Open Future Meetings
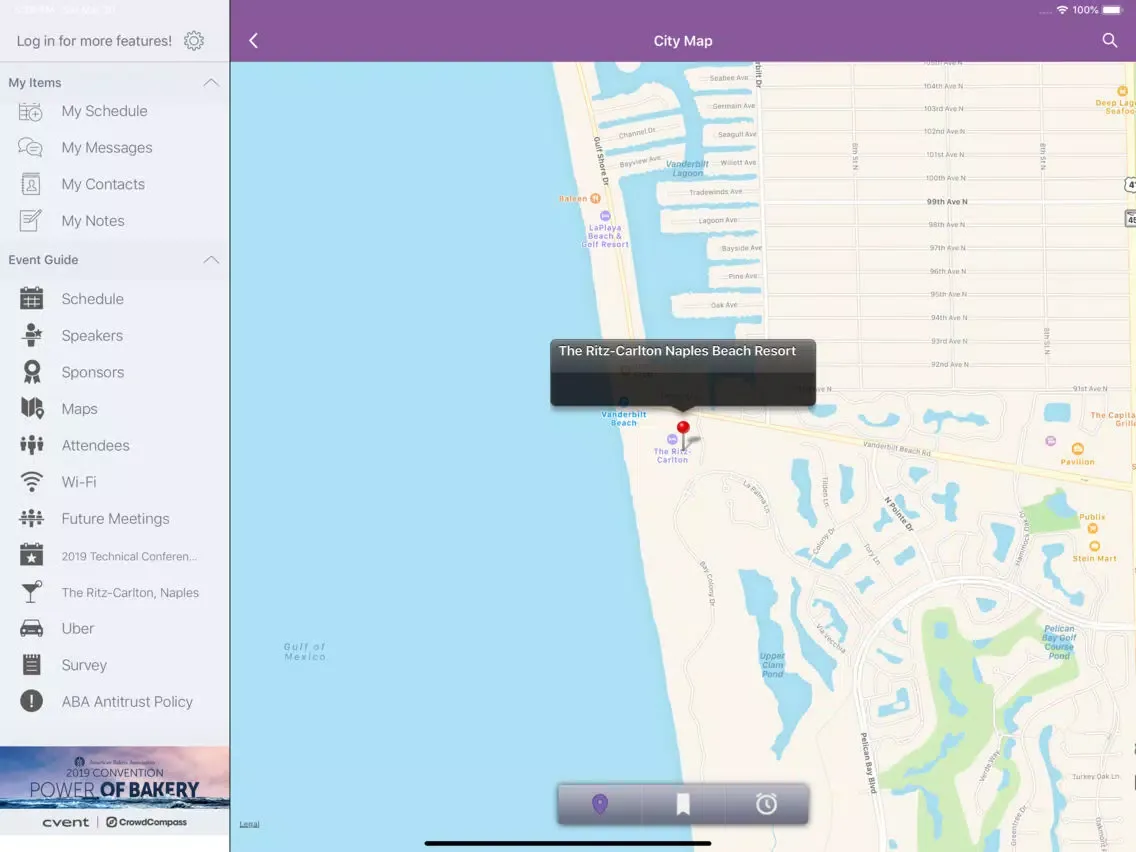Image resolution: width=1136 pixels, height=852 pixels. point(114,519)
